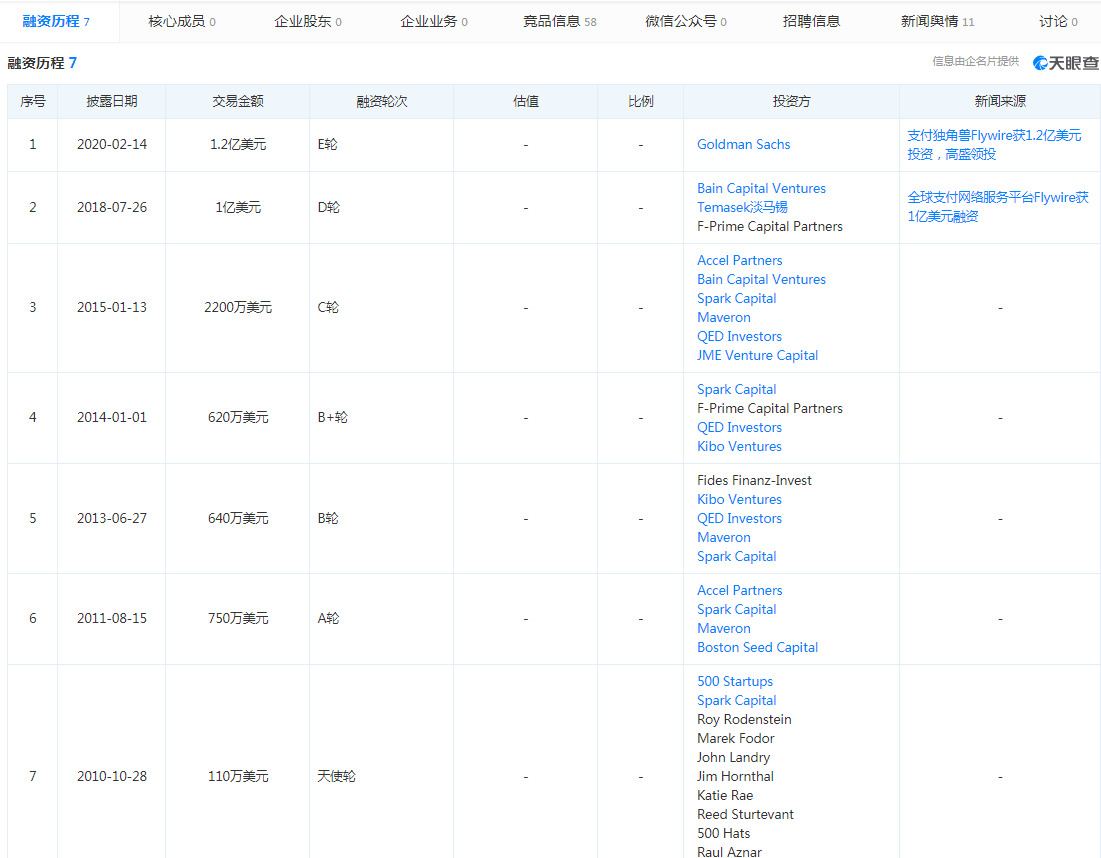This screenshot has width=1101, height=858.
Task: Open news link about Flywire 1.2亿美元 investment
Action: (994, 145)
